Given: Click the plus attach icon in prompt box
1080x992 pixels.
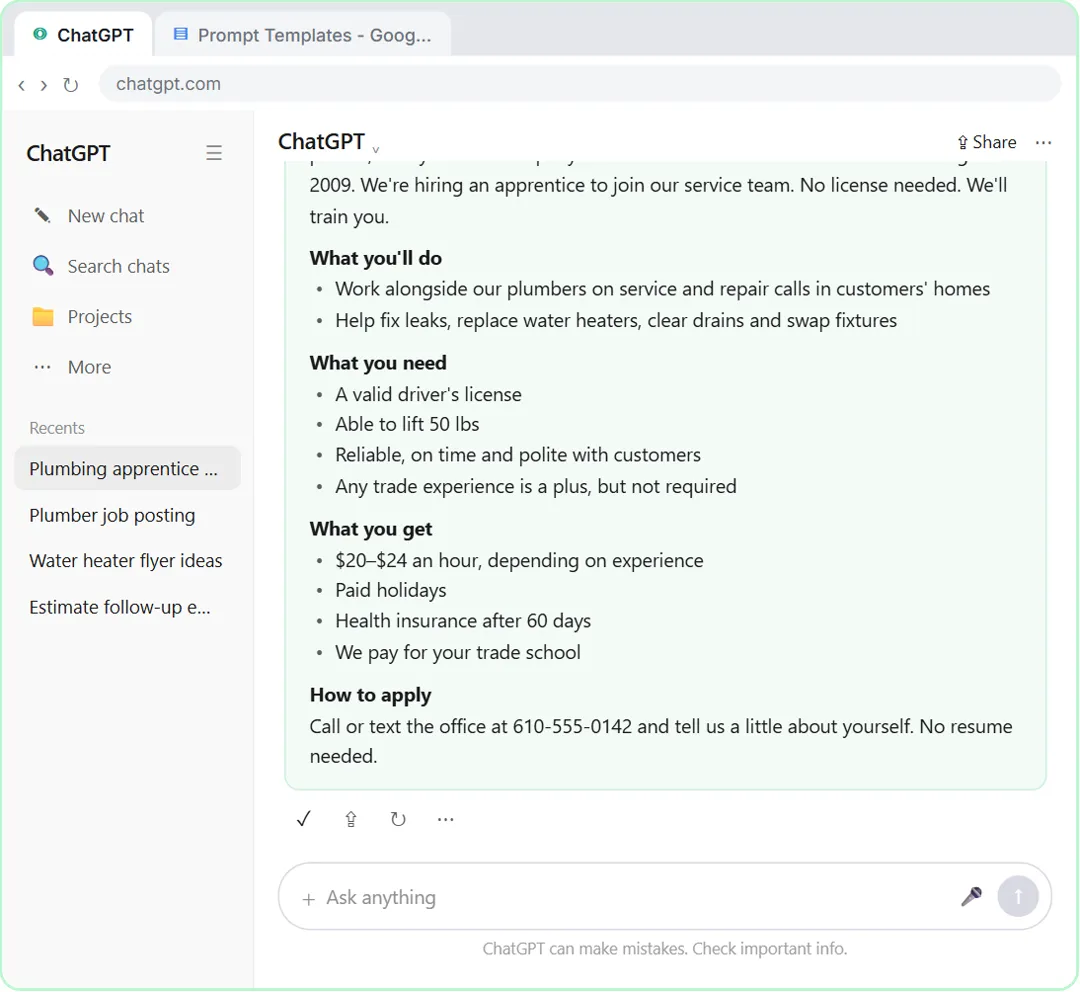Looking at the screenshot, I should [309, 899].
